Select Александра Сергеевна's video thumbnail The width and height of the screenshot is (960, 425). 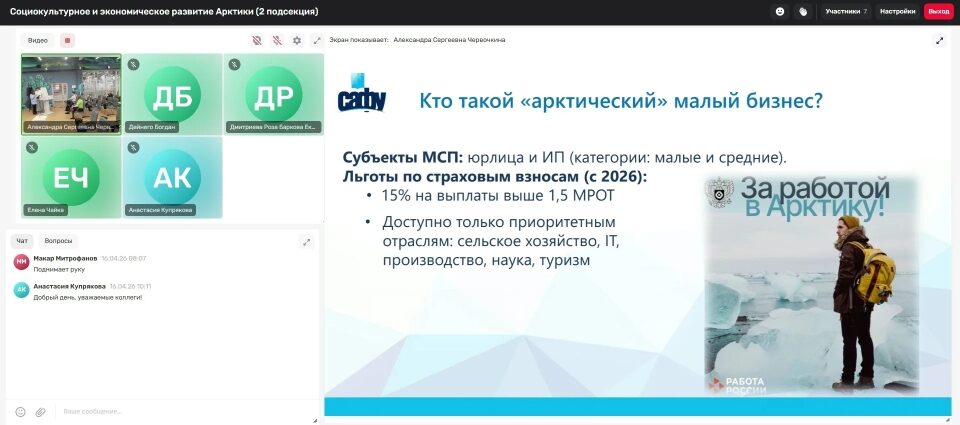[x=71, y=93]
